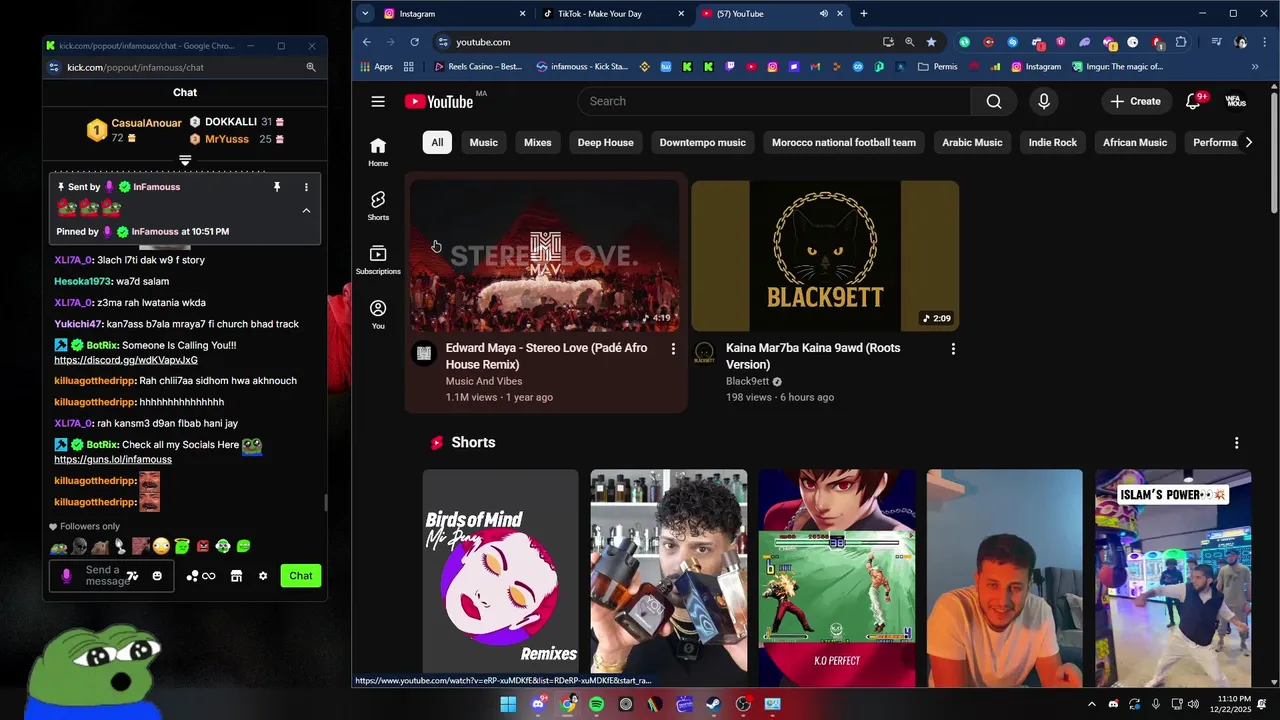Screen dimensions: 1280x720
Task: Select Morocco national football team chip
Action: click(844, 142)
